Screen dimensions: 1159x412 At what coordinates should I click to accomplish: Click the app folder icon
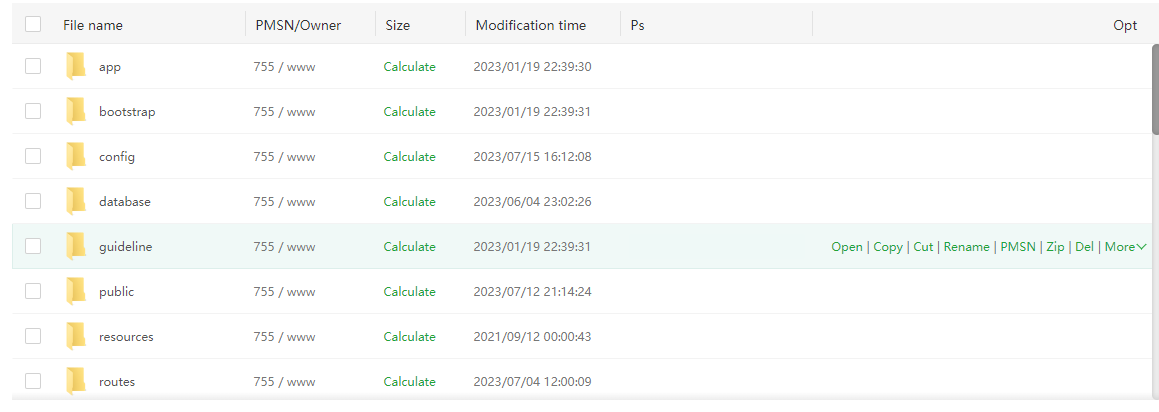click(x=76, y=67)
